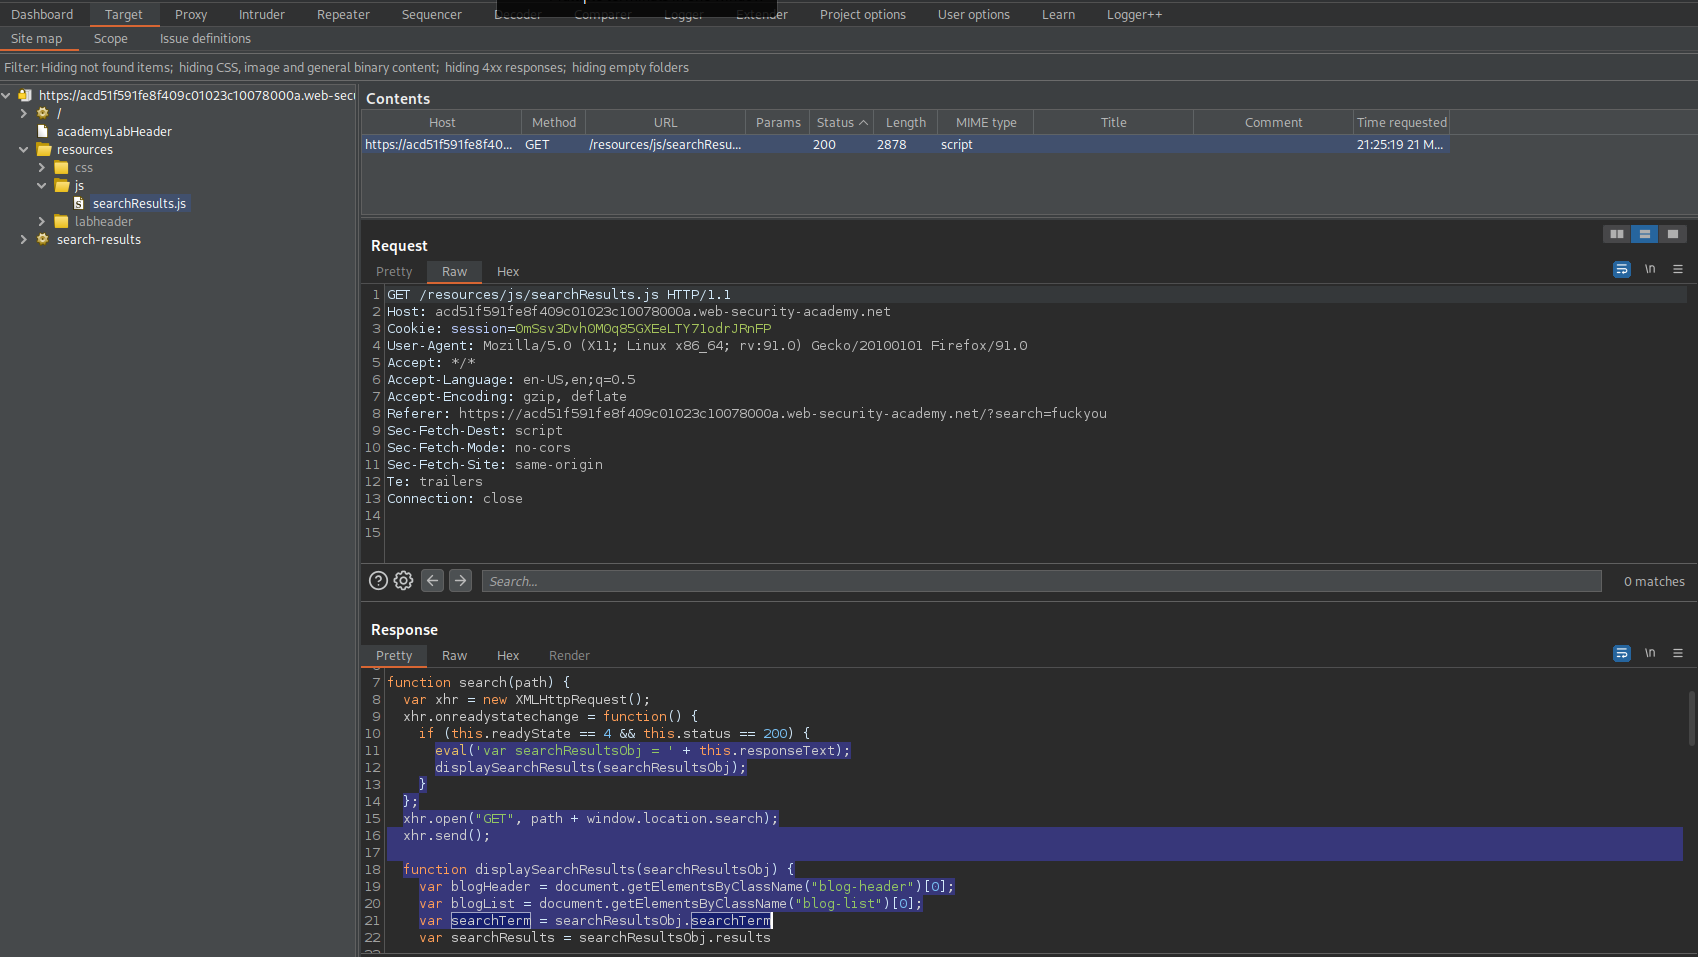Viewport: 1698px width, 957px height.
Task: Toggle word wrap in Request pane
Action: coord(1622,269)
